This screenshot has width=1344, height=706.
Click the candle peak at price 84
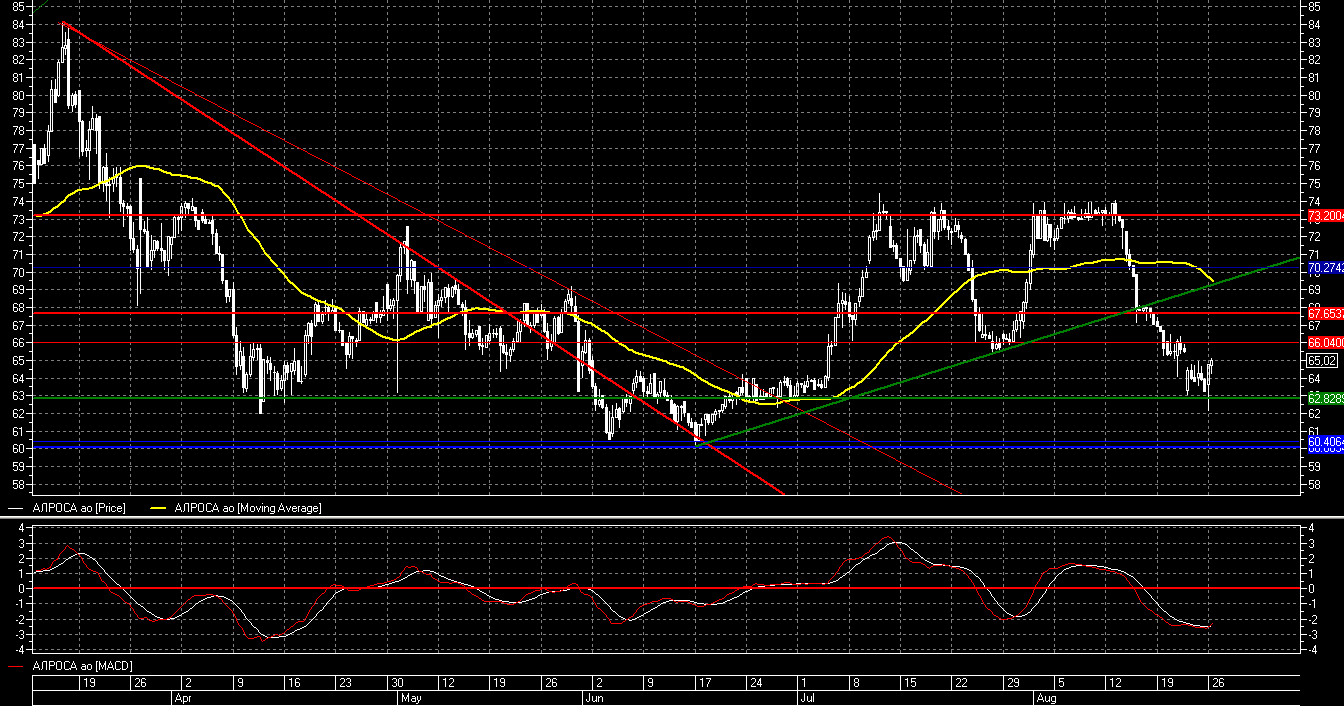click(x=65, y=24)
